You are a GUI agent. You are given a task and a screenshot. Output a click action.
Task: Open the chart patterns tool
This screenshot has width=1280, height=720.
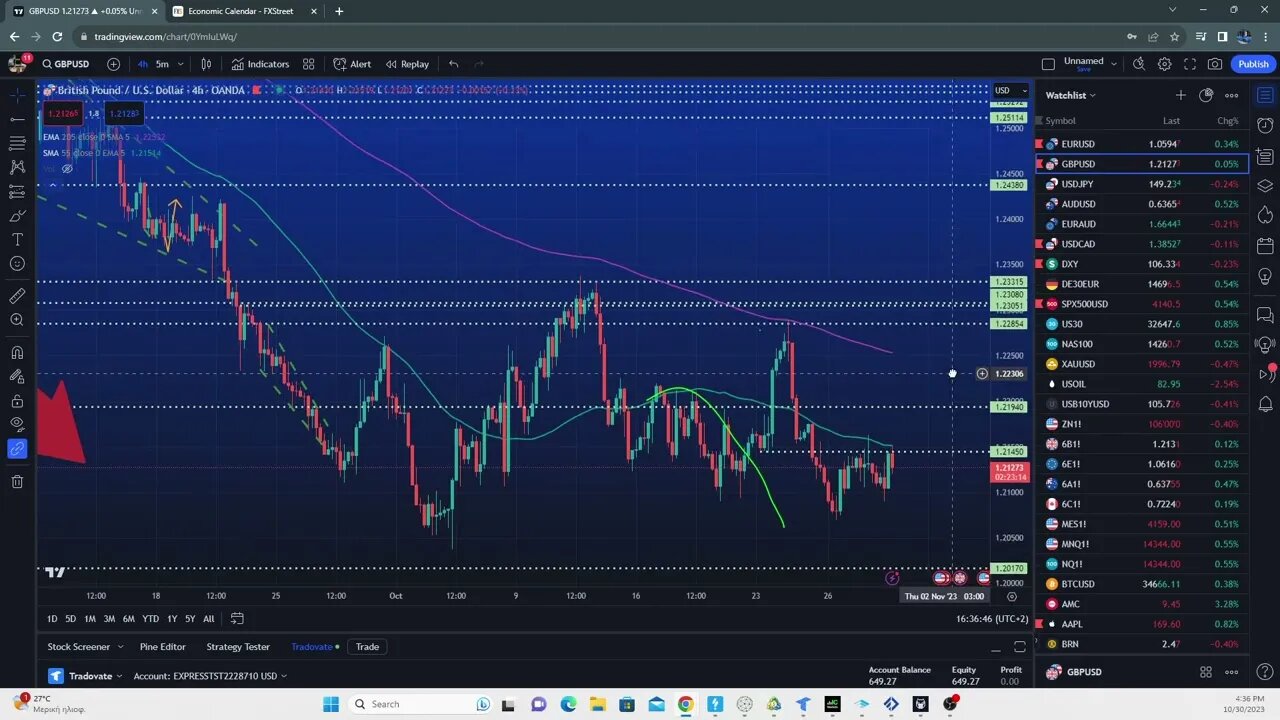[x=17, y=167]
